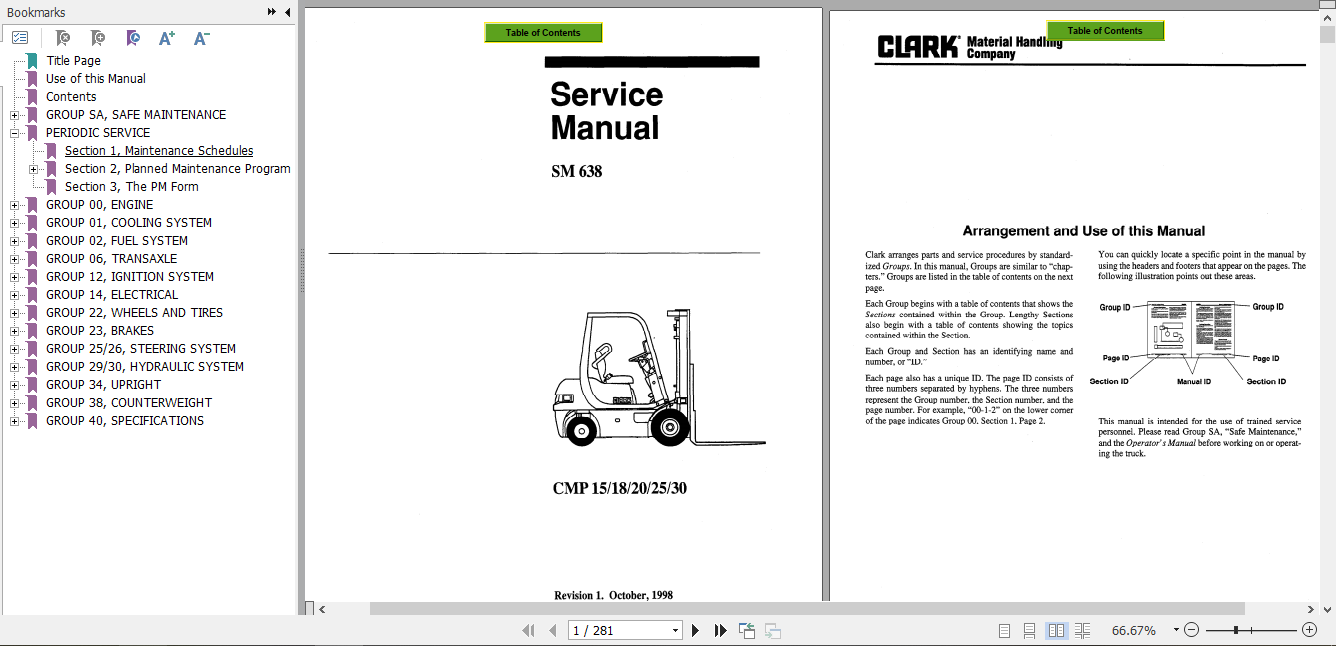Image resolution: width=1336 pixels, height=646 pixels.
Task: Expand GROUP SA, SAFE MAINTENANCE bookmark
Action: click(x=15, y=115)
